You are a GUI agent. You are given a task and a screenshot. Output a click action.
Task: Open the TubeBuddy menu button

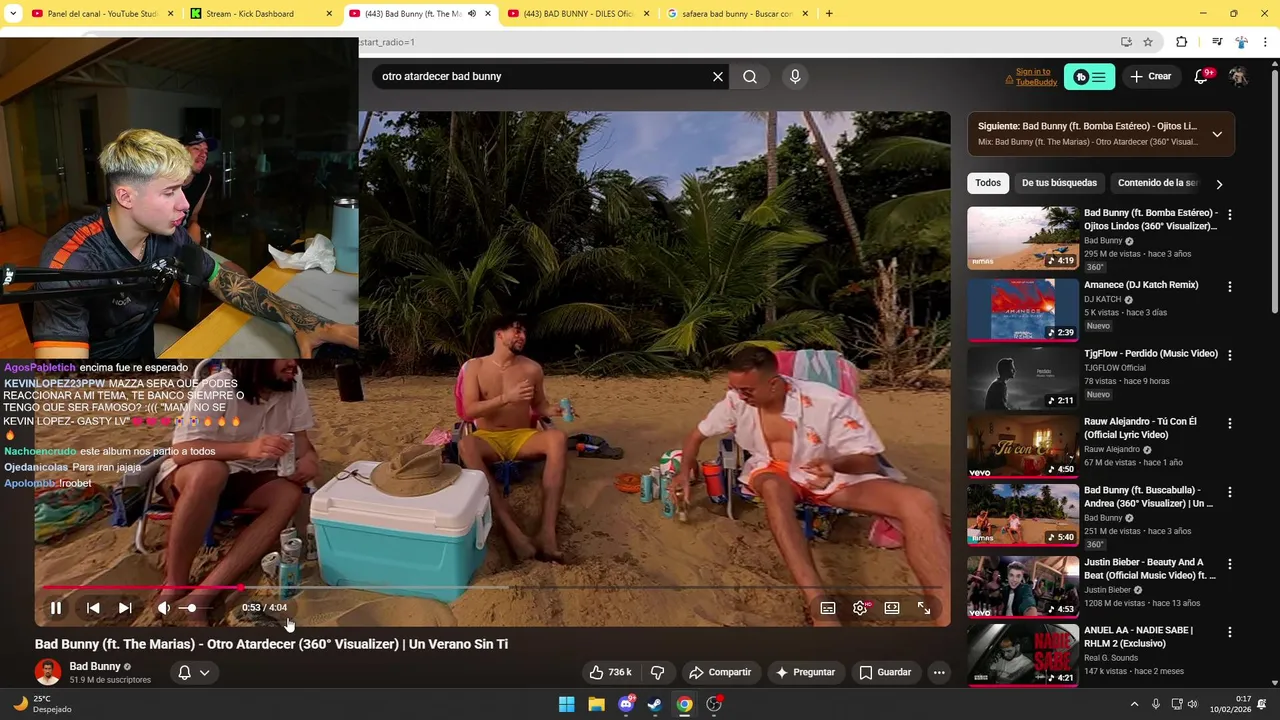[x=1089, y=77]
